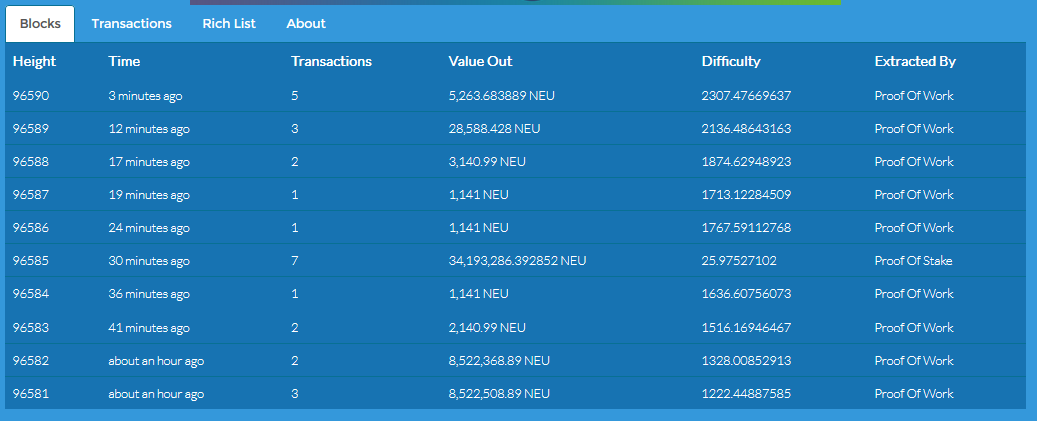
Task: Click value 5,263.683889 NEU
Action: (x=501, y=96)
